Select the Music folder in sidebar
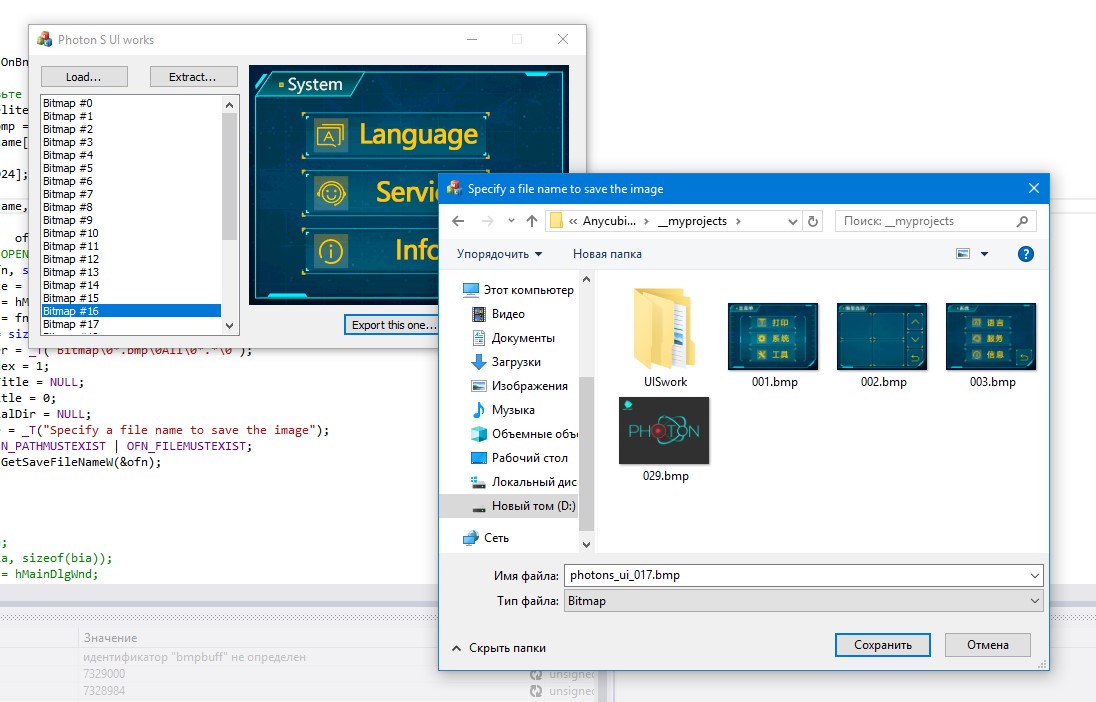 (514, 410)
